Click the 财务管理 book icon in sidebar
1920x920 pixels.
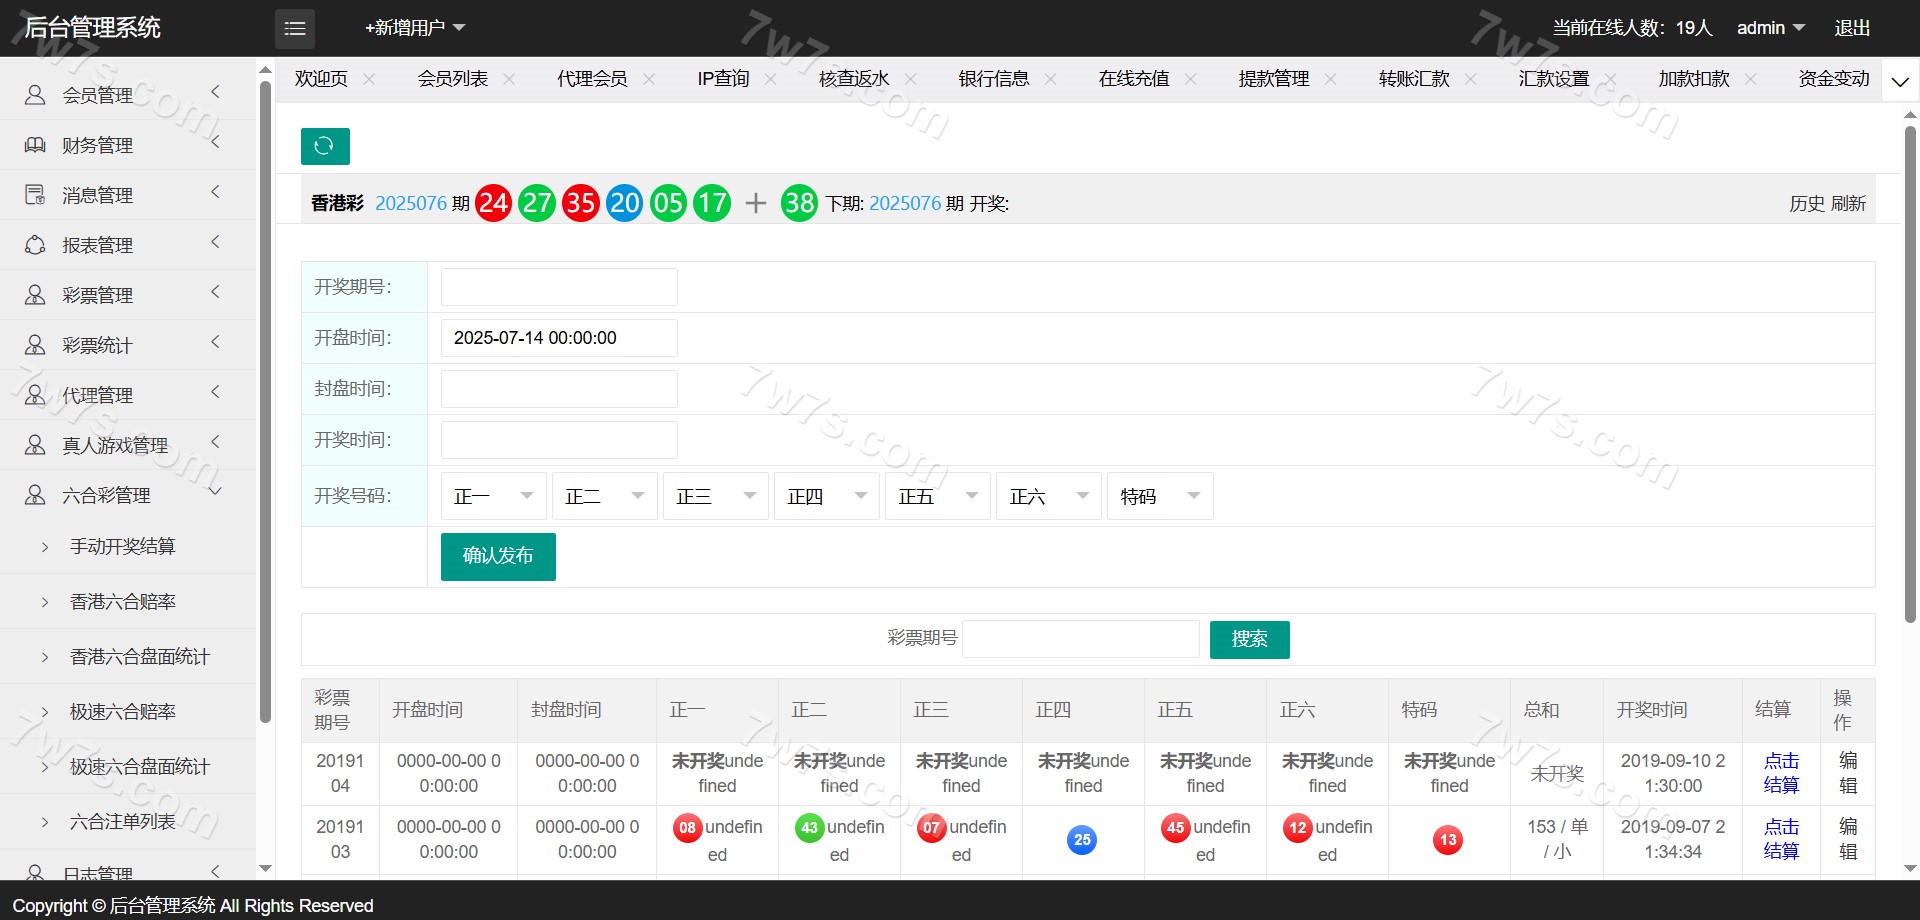(35, 145)
